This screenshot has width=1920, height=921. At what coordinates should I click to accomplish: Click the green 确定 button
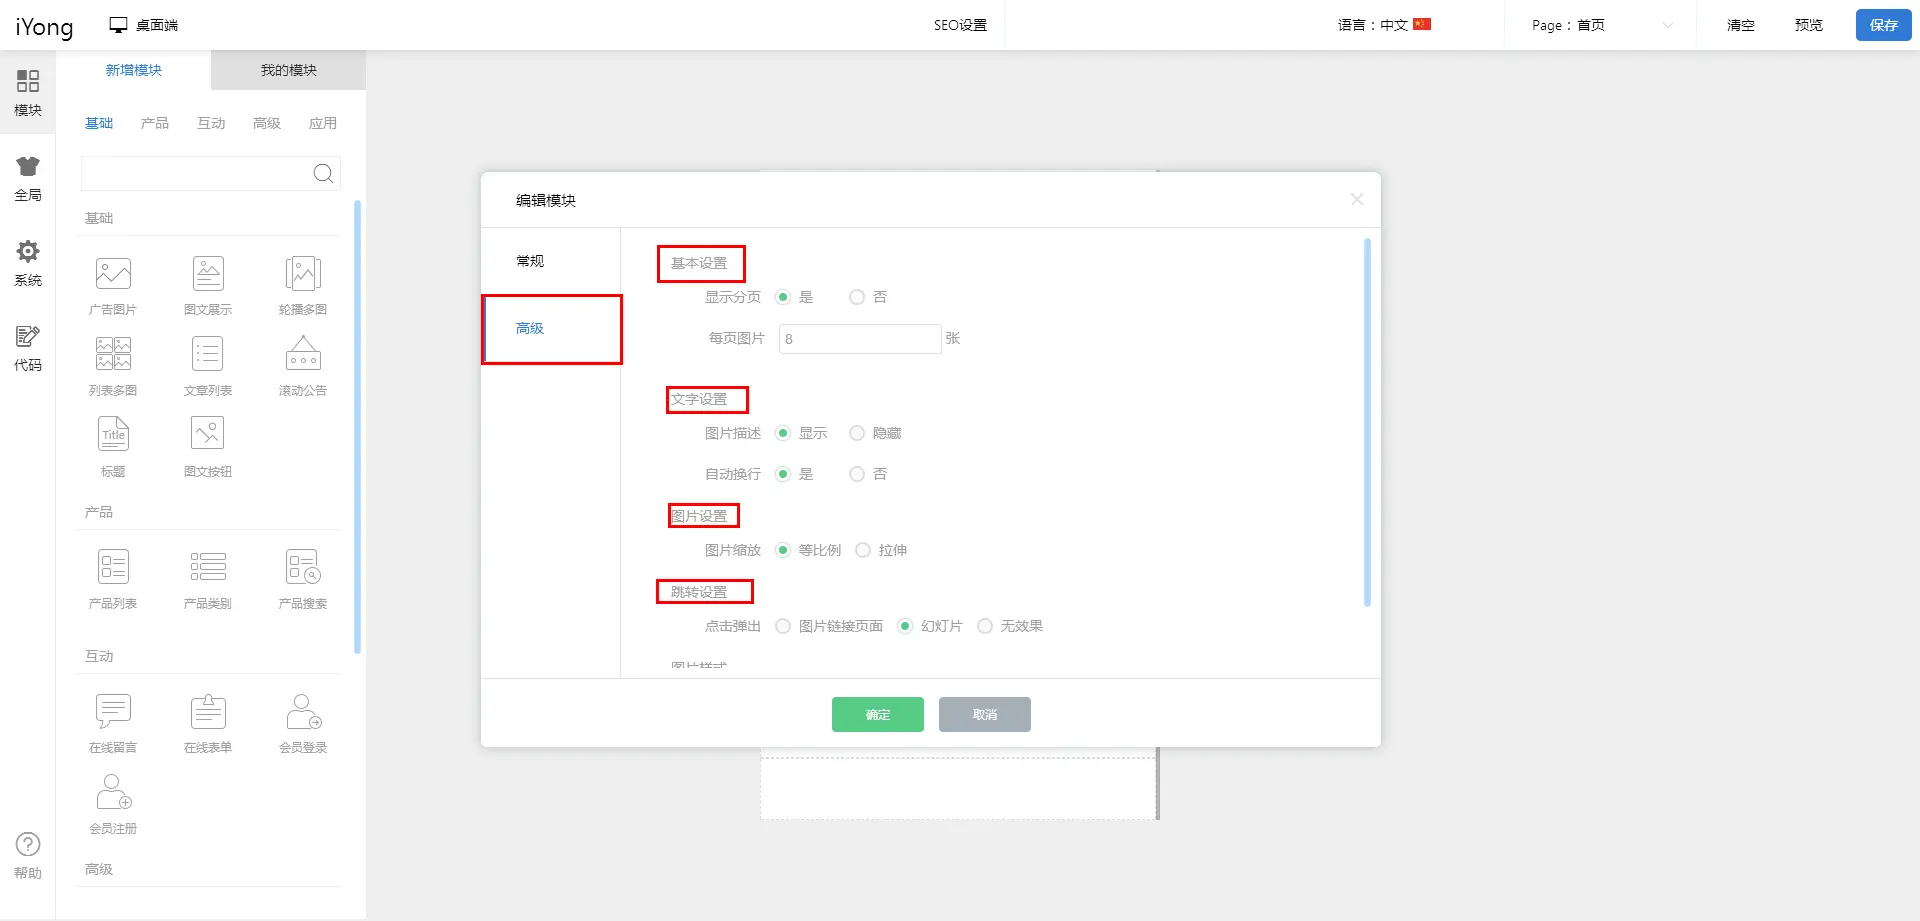(877, 714)
